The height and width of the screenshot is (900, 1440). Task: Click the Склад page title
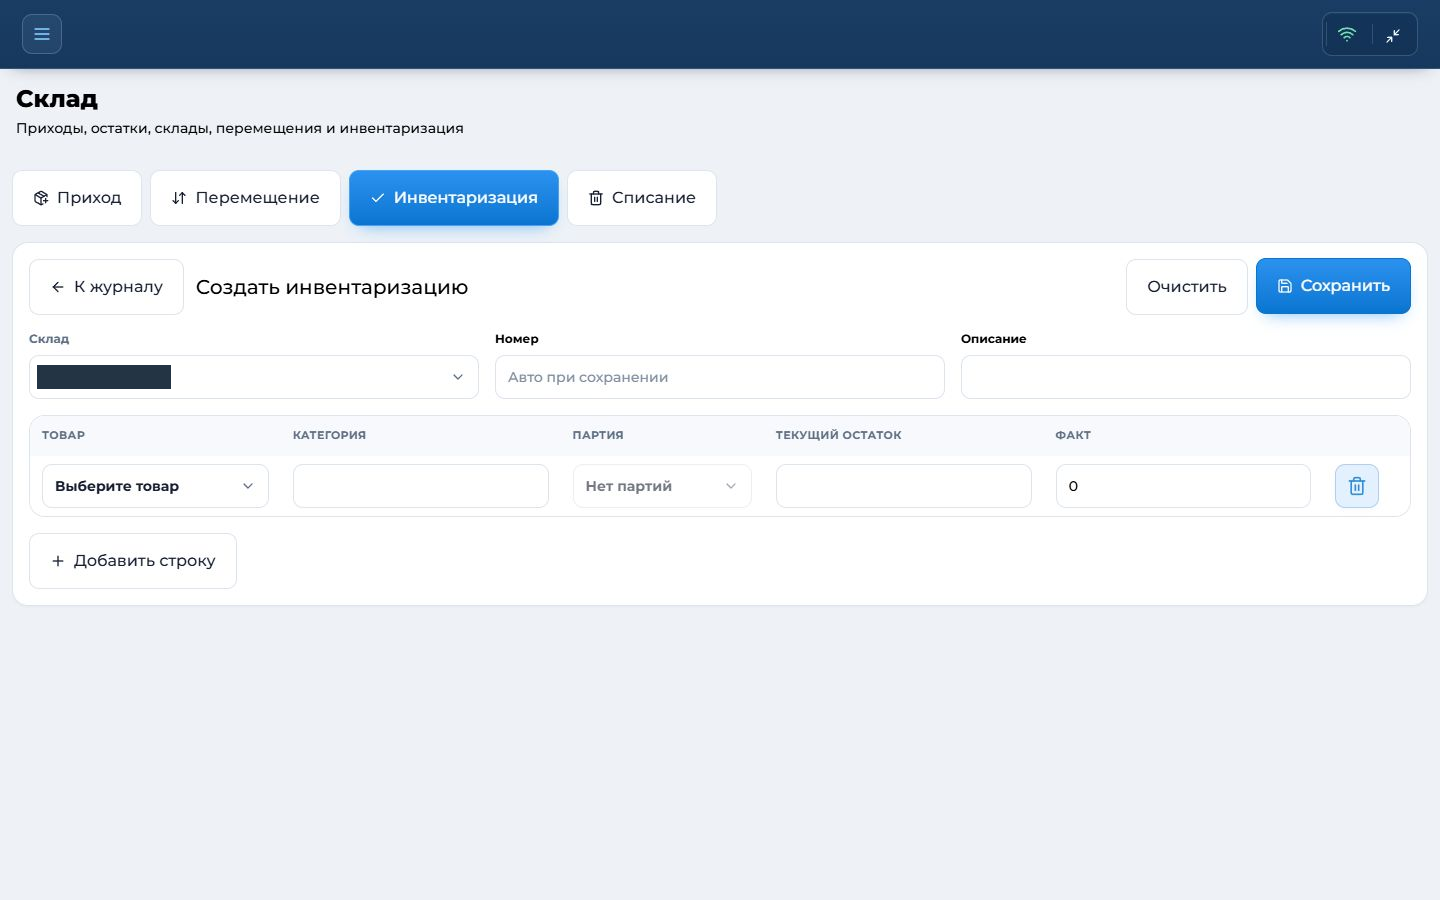coord(57,99)
